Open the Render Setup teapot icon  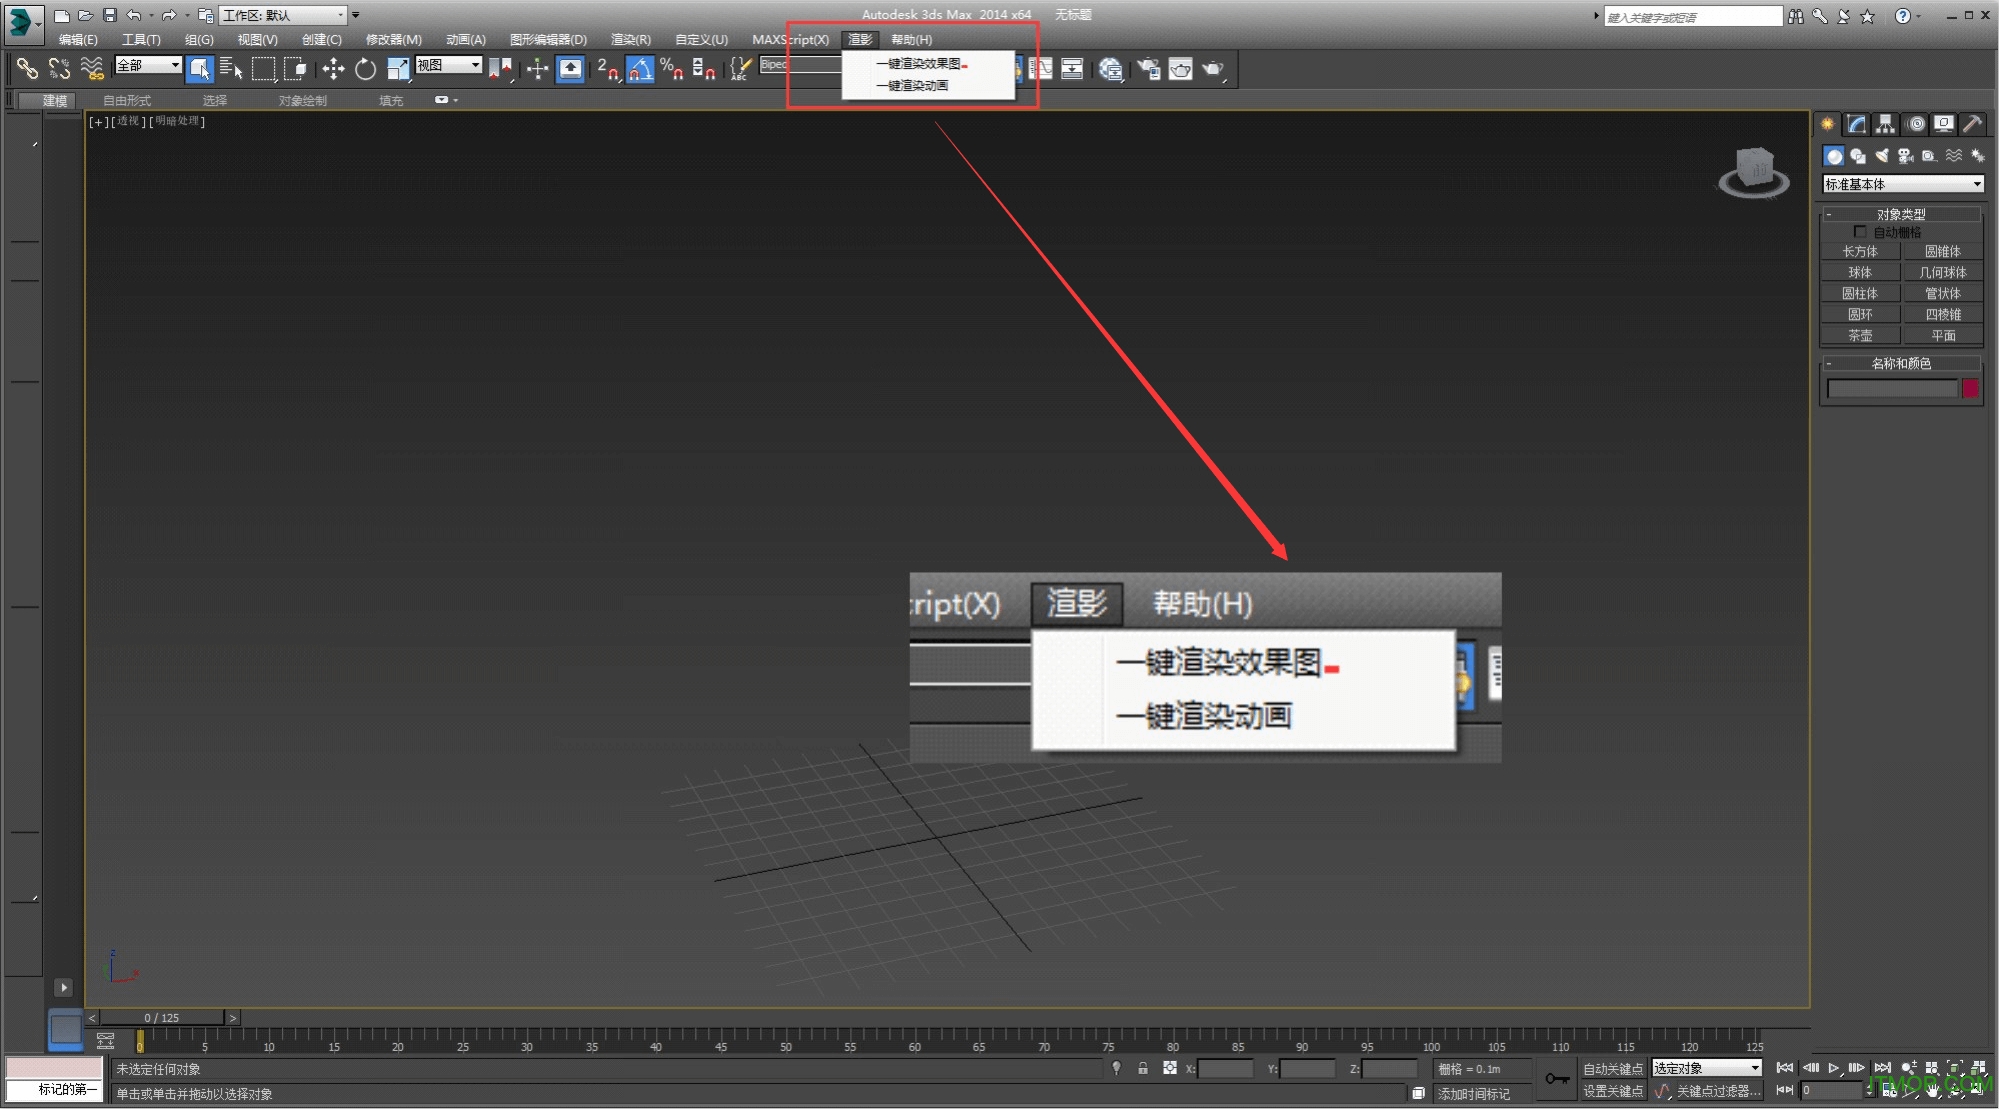tap(1149, 68)
